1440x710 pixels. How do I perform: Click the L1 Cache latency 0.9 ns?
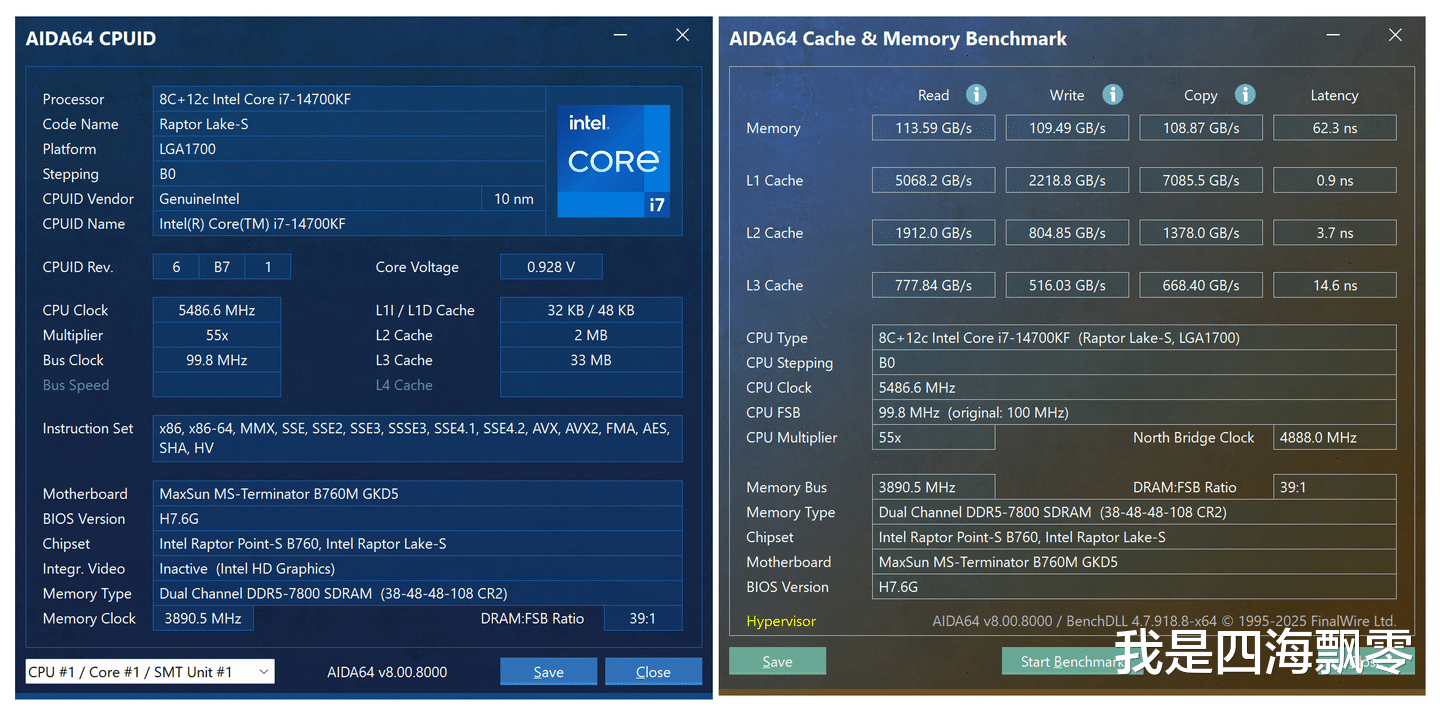tap(1335, 180)
